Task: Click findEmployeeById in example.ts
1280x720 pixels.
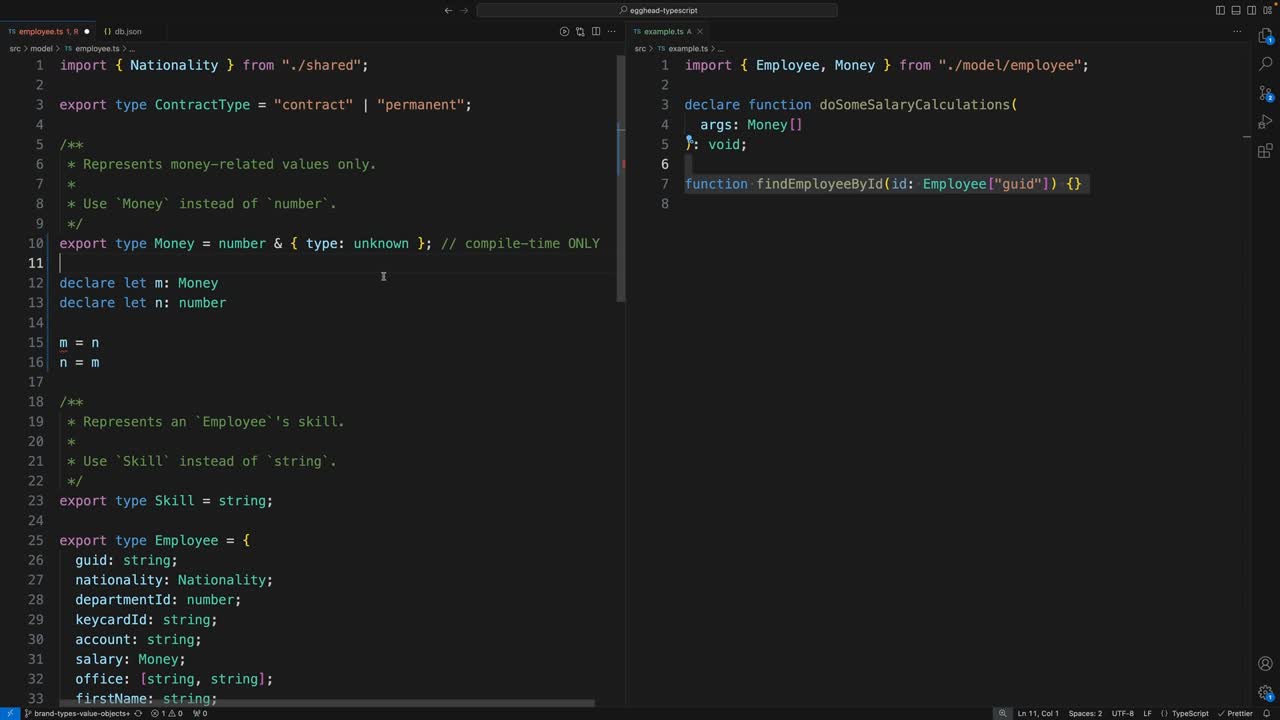Action: [820, 184]
